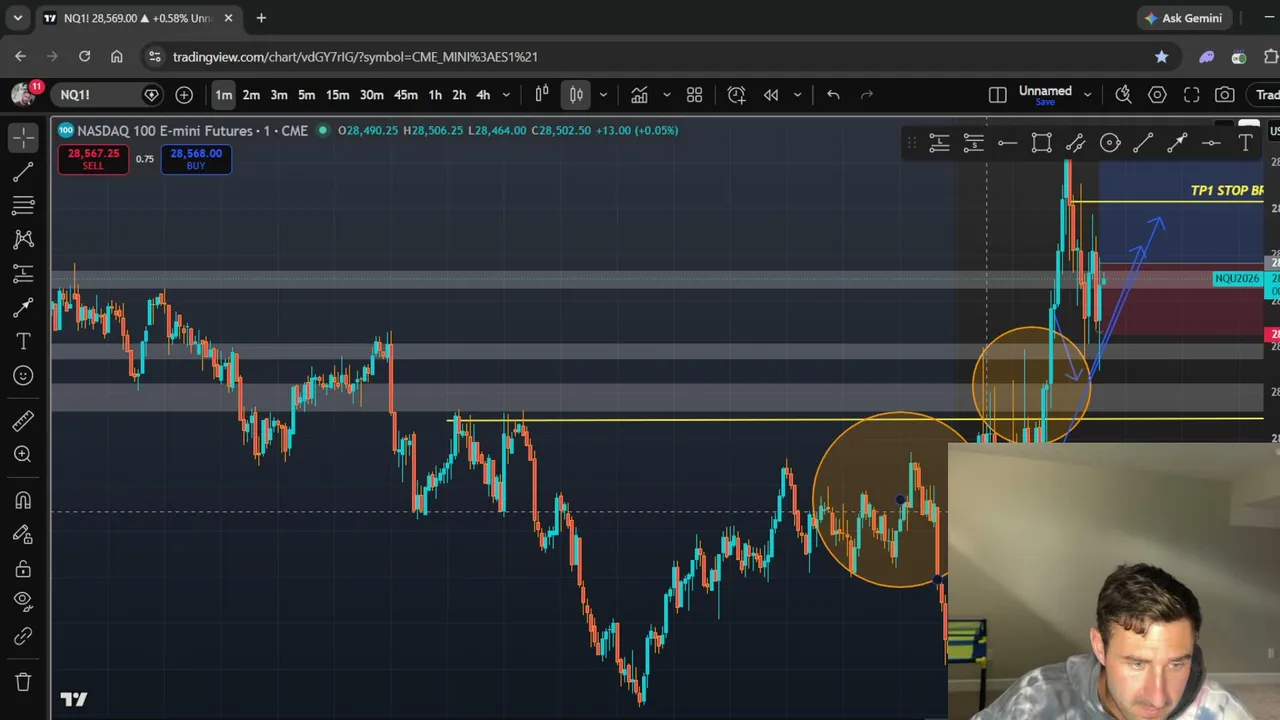Select the Text tool in left sidebar

pos(23,342)
